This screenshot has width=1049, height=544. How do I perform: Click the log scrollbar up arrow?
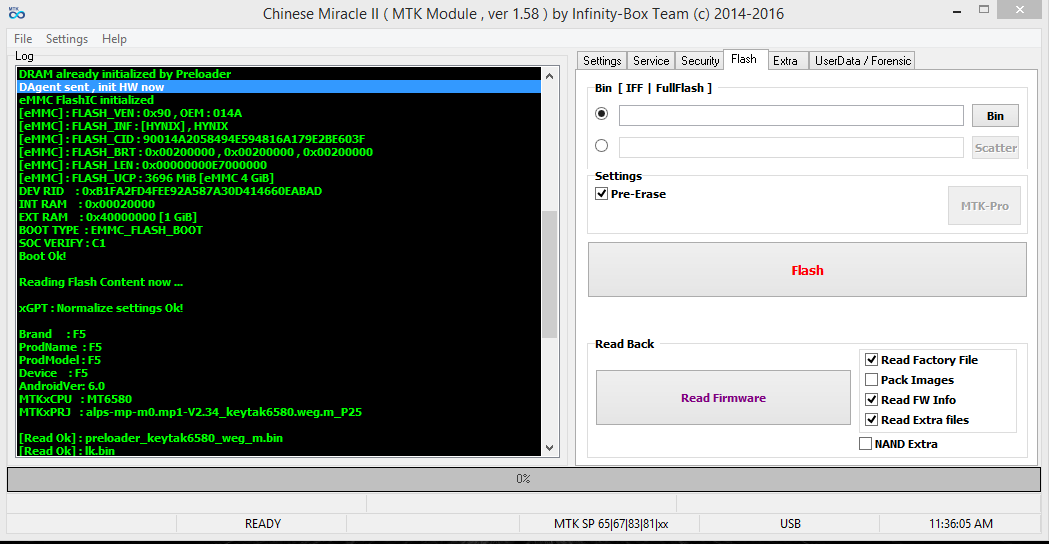[x=549, y=76]
